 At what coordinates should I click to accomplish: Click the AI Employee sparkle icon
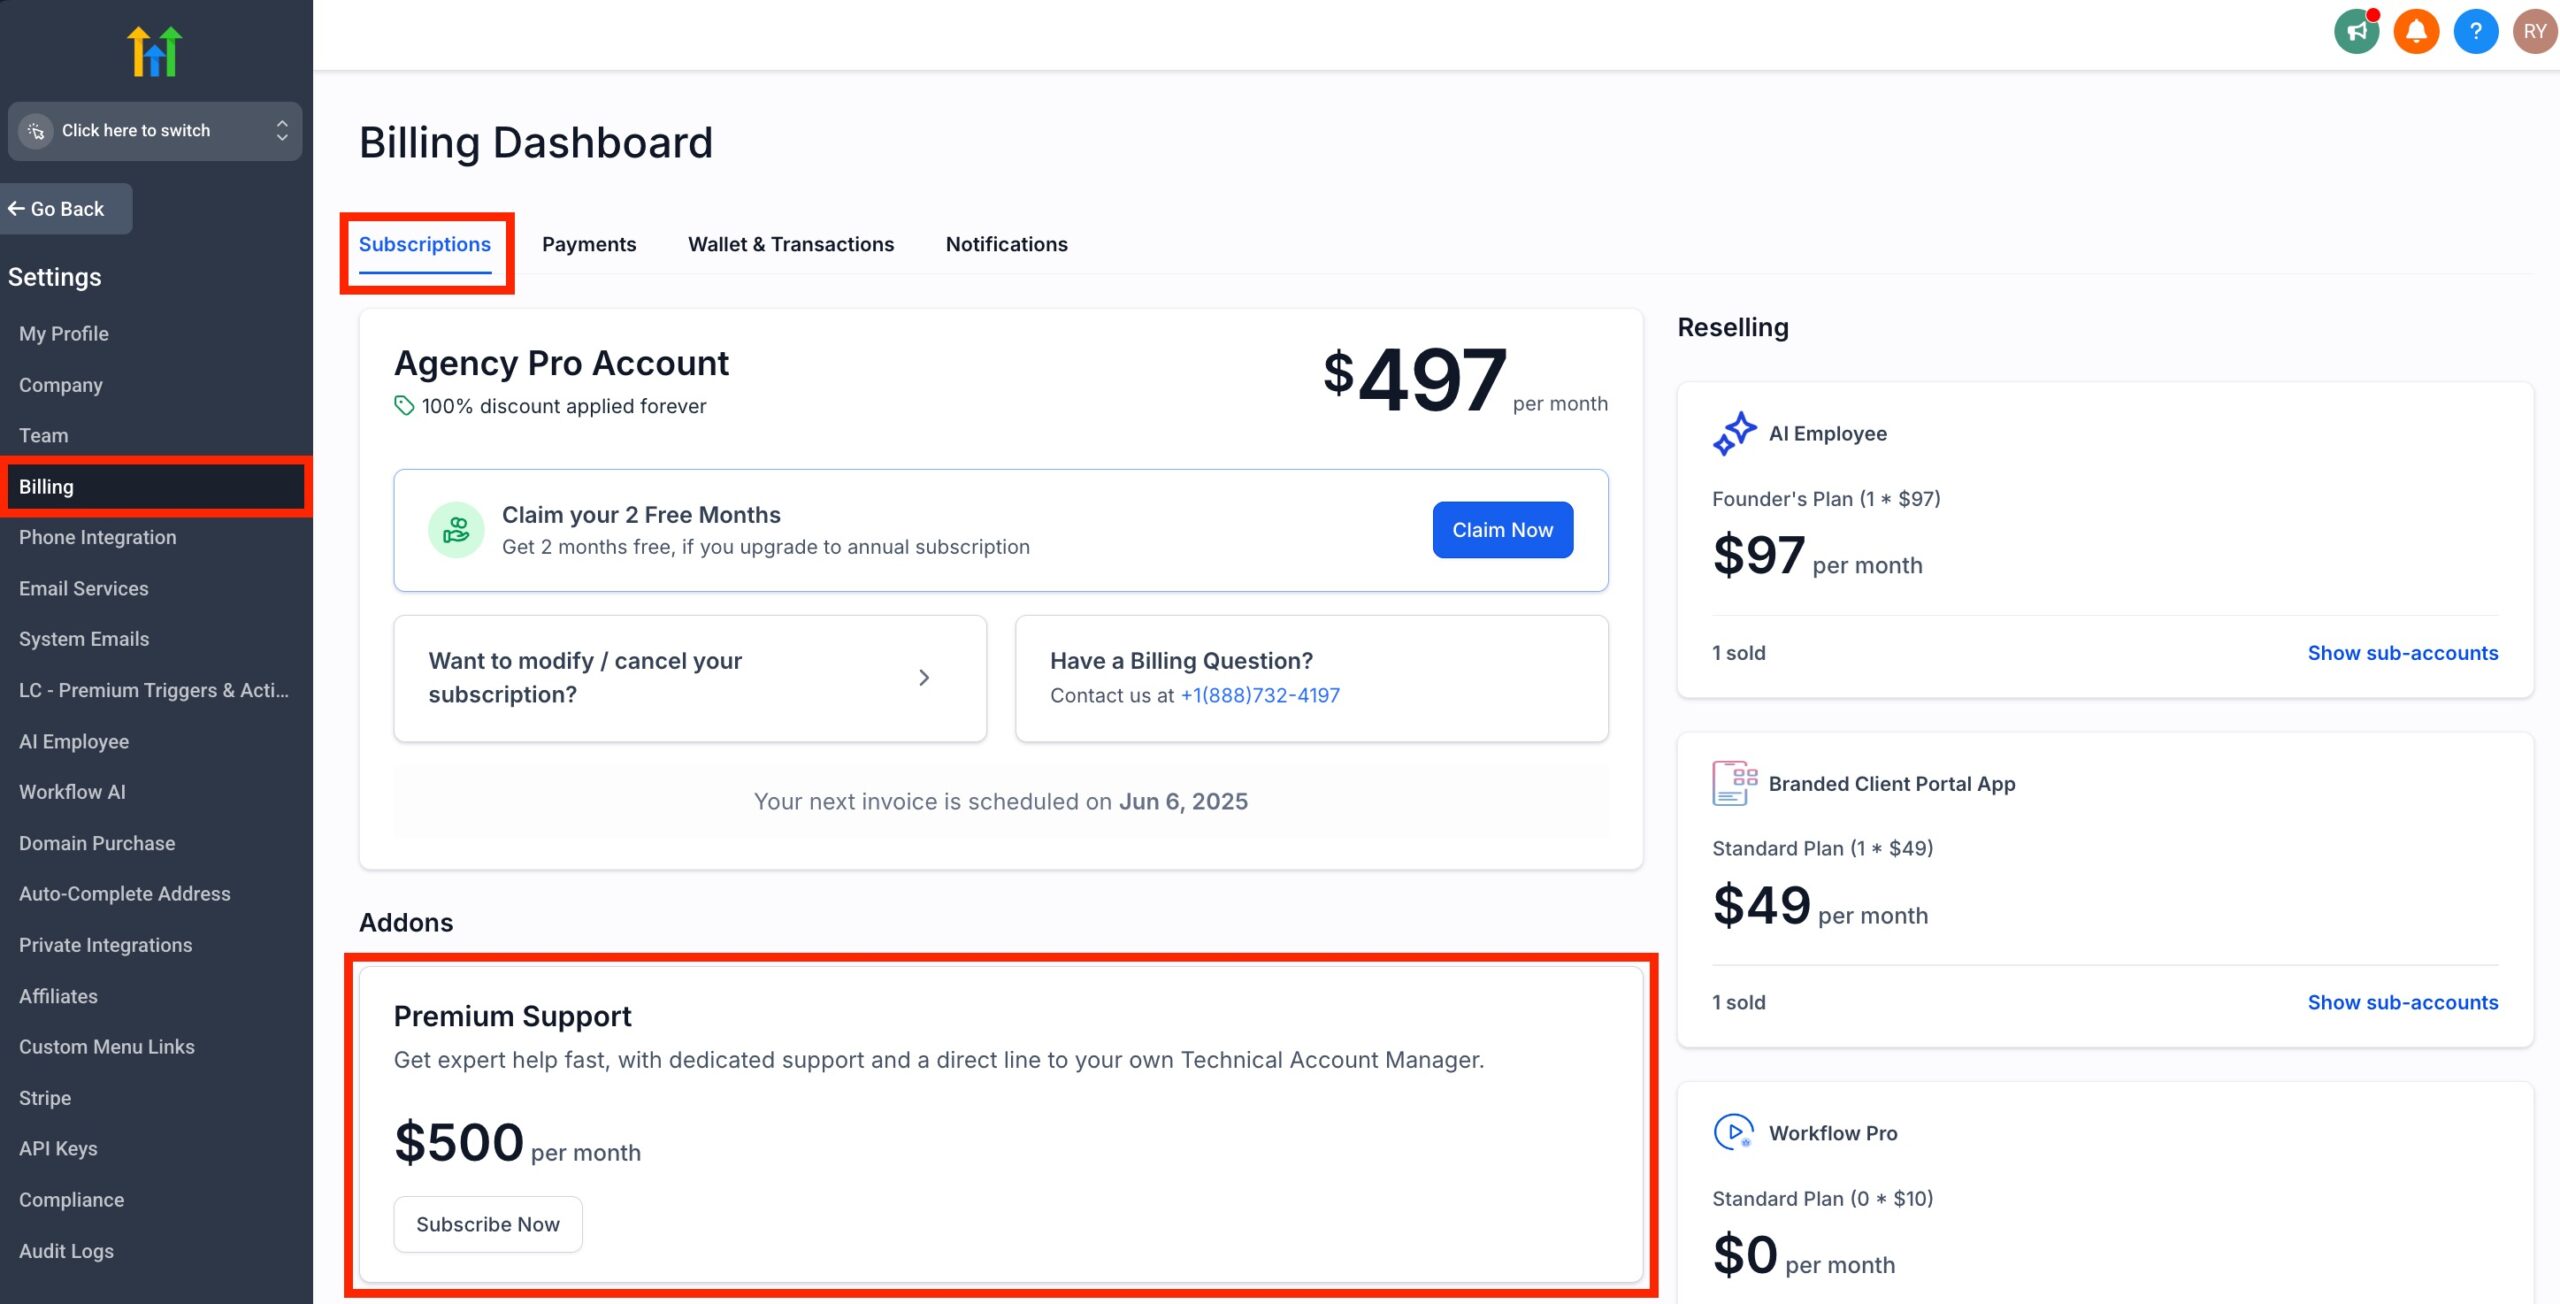pos(1734,433)
